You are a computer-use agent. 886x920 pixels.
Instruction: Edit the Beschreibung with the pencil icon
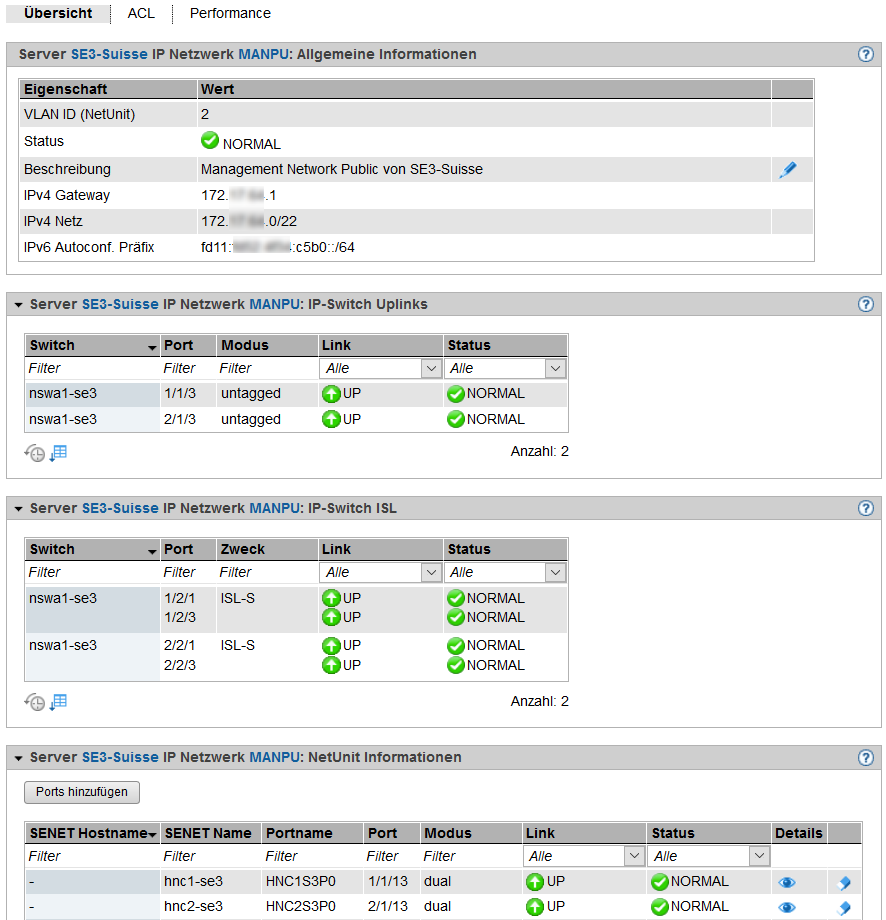point(787,170)
